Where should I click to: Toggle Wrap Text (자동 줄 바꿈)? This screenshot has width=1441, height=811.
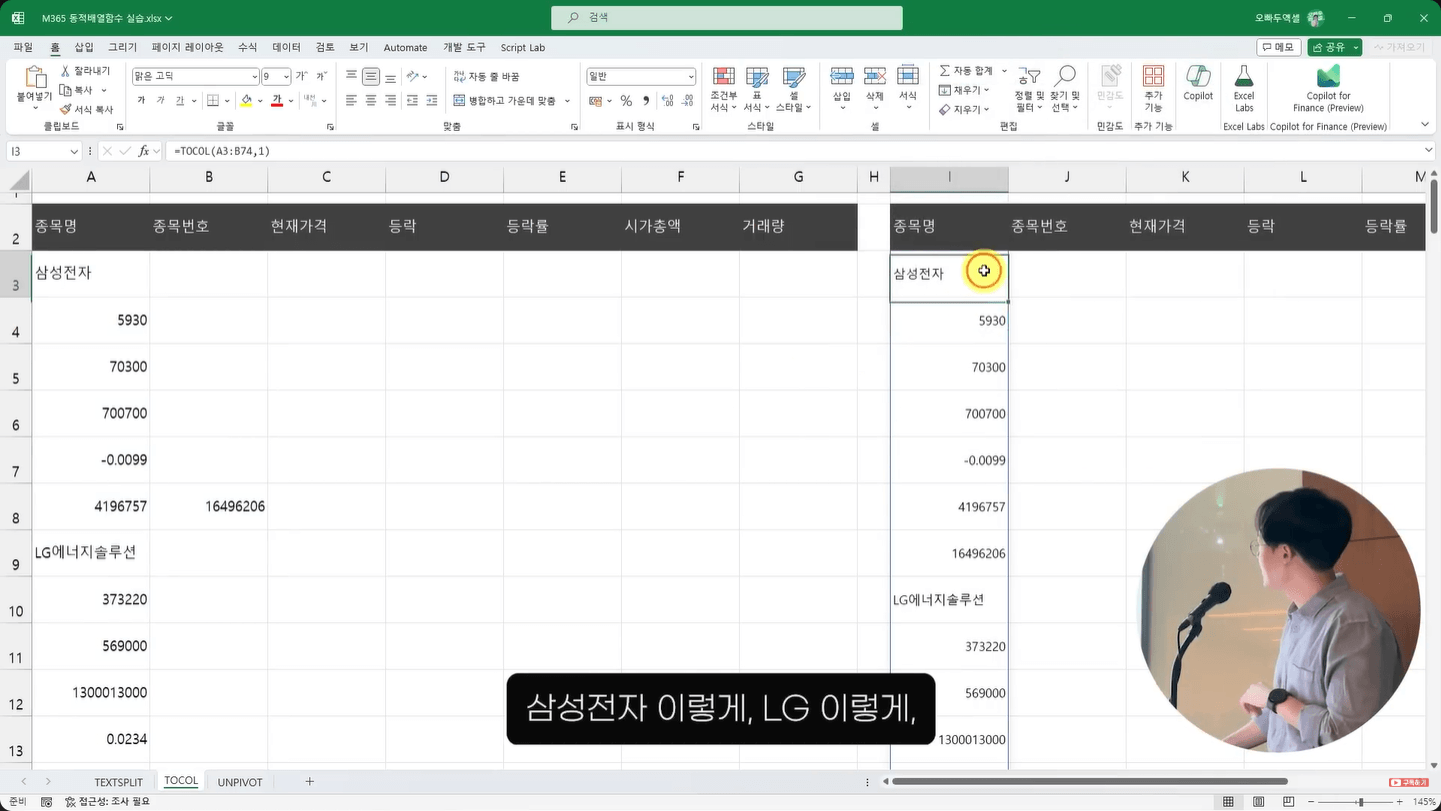486,76
